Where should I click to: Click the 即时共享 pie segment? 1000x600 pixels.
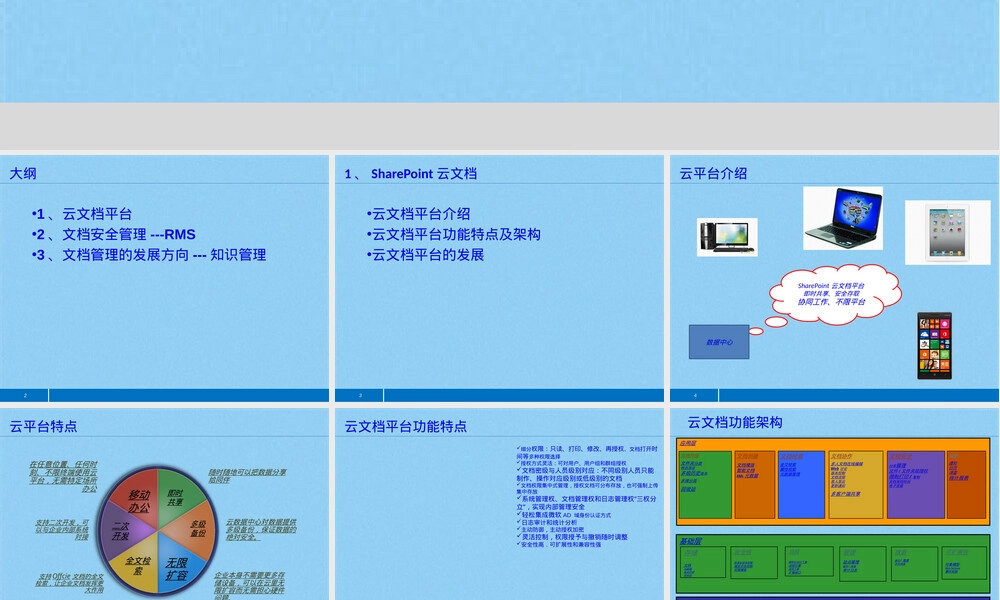177,496
